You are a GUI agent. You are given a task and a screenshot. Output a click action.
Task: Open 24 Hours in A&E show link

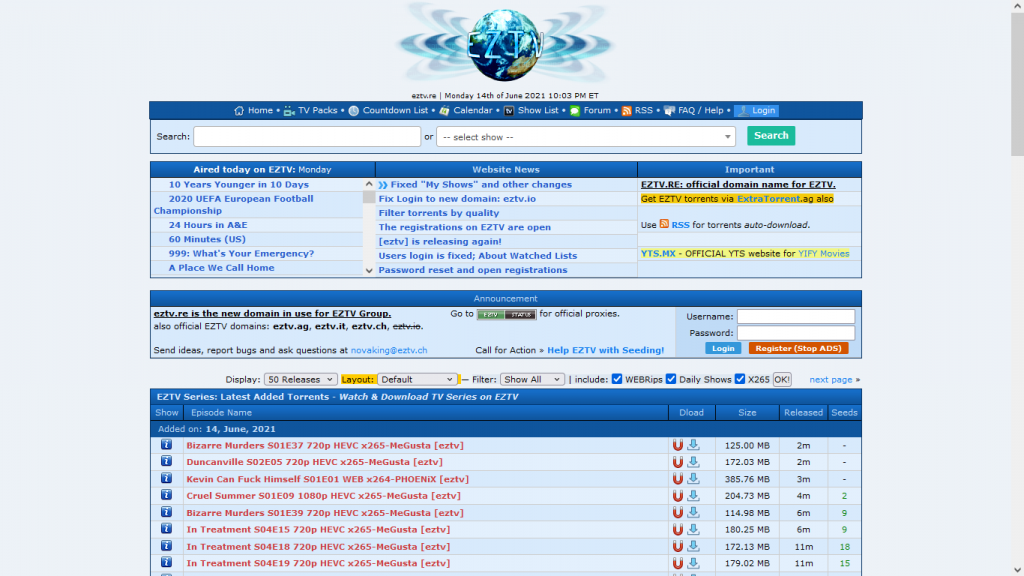click(208, 225)
